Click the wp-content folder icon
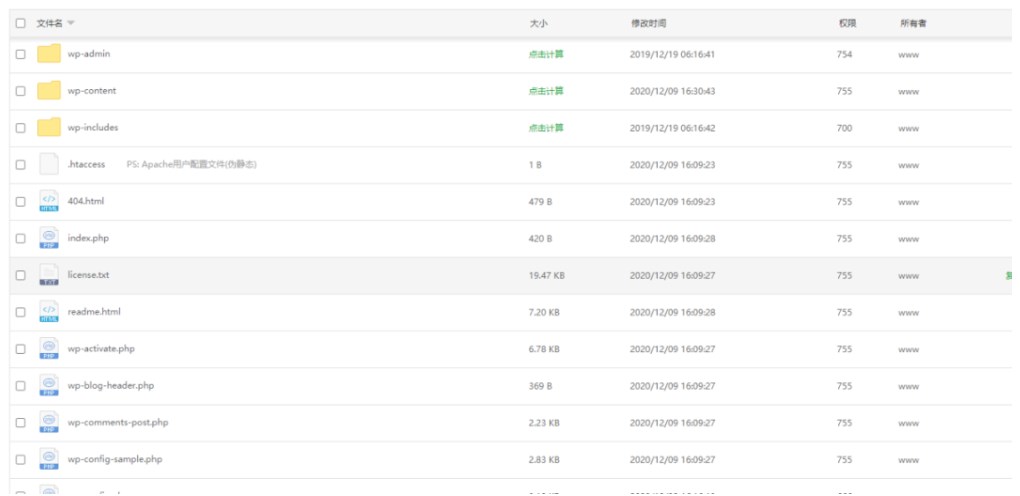 click(x=48, y=91)
